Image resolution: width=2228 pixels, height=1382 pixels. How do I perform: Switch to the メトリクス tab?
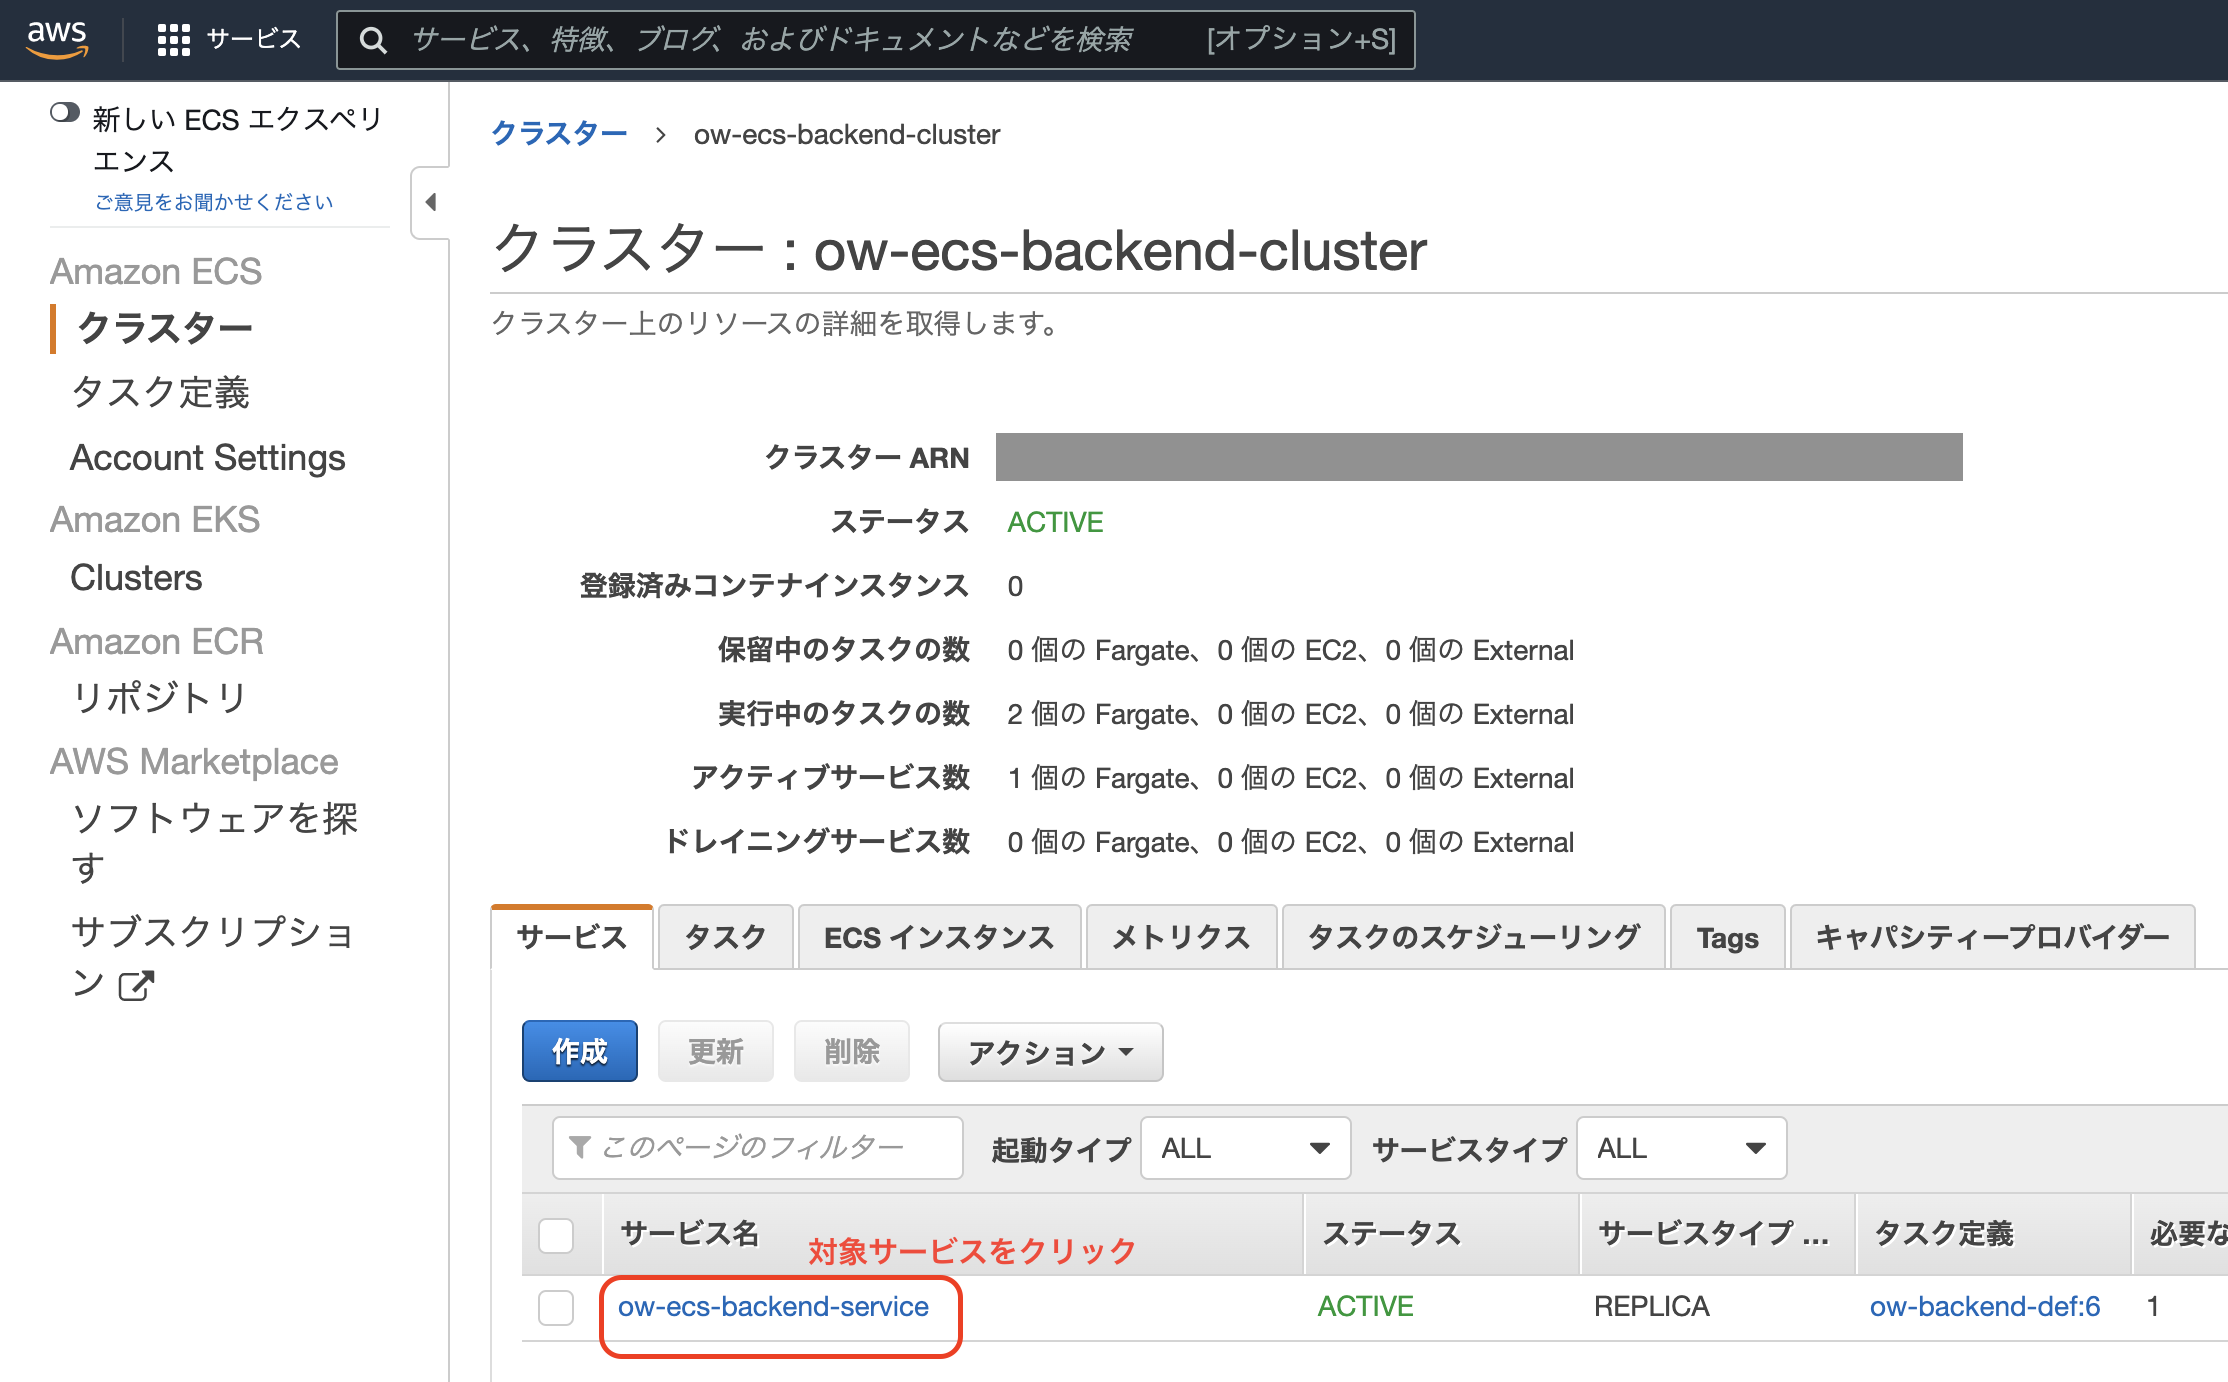1180,937
